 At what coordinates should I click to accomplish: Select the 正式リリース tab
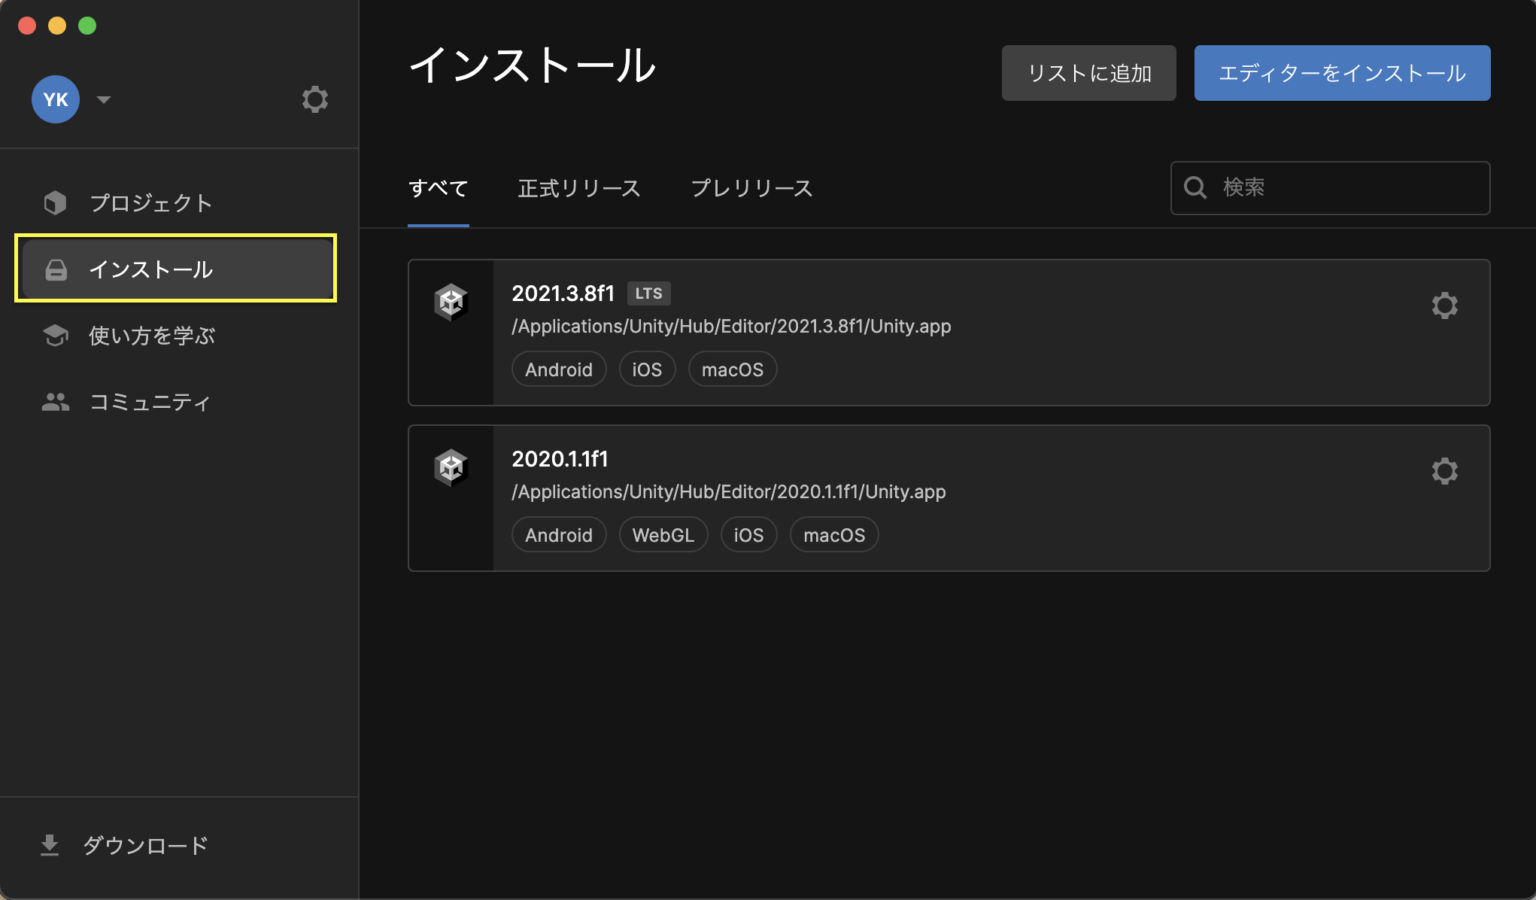(579, 188)
